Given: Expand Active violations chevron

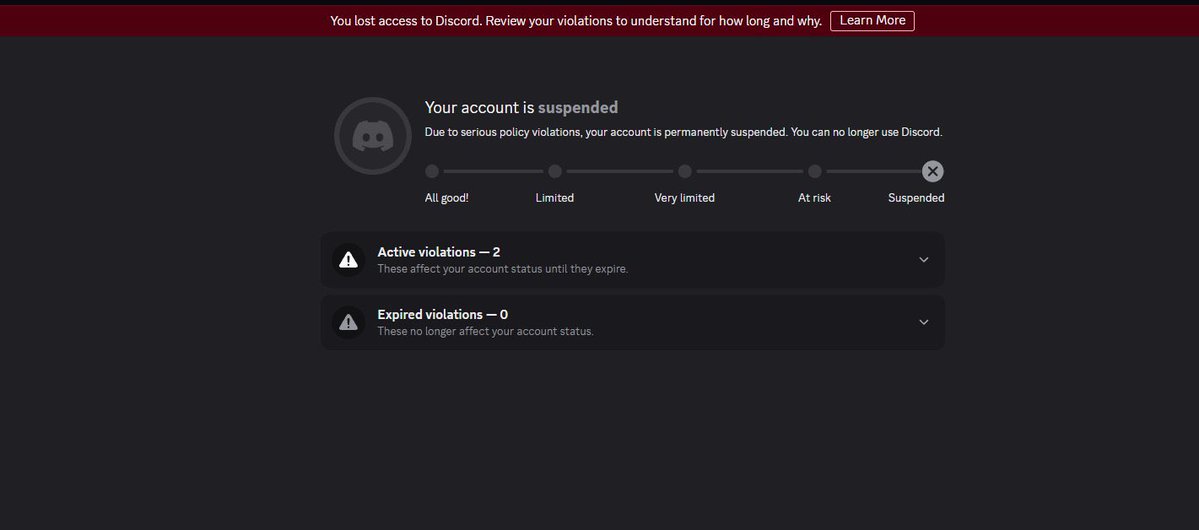Looking at the screenshot, I should [x=924, y=259].
